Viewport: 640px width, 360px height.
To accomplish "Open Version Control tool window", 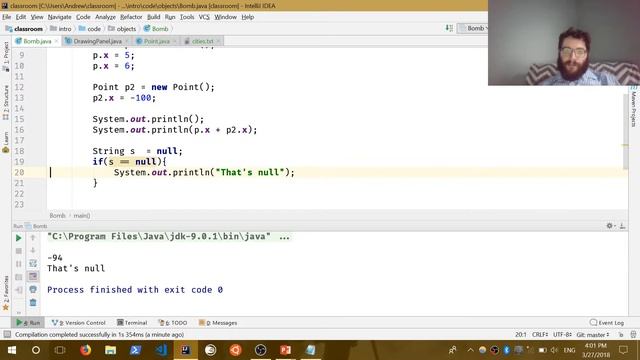I will 79,323.
